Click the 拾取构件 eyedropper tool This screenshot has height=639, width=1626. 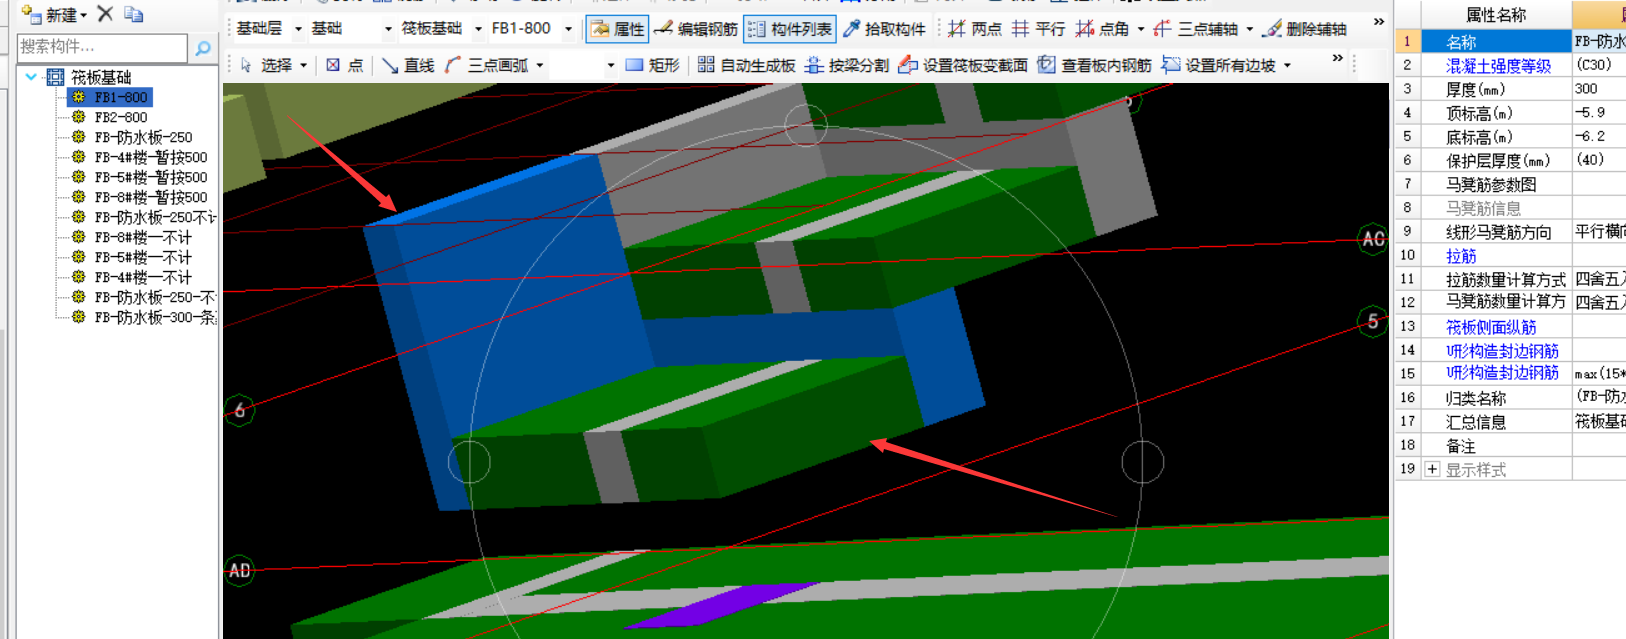point(885,29)
